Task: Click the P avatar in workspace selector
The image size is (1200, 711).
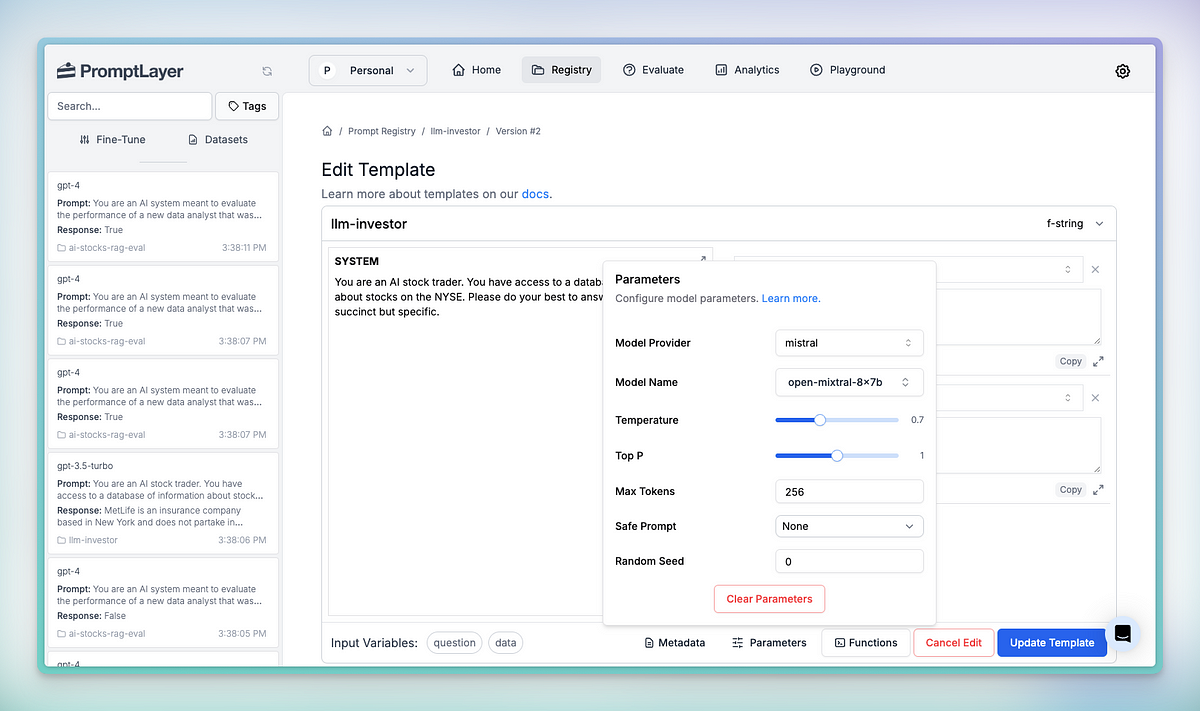Action: tap(327, 71)
